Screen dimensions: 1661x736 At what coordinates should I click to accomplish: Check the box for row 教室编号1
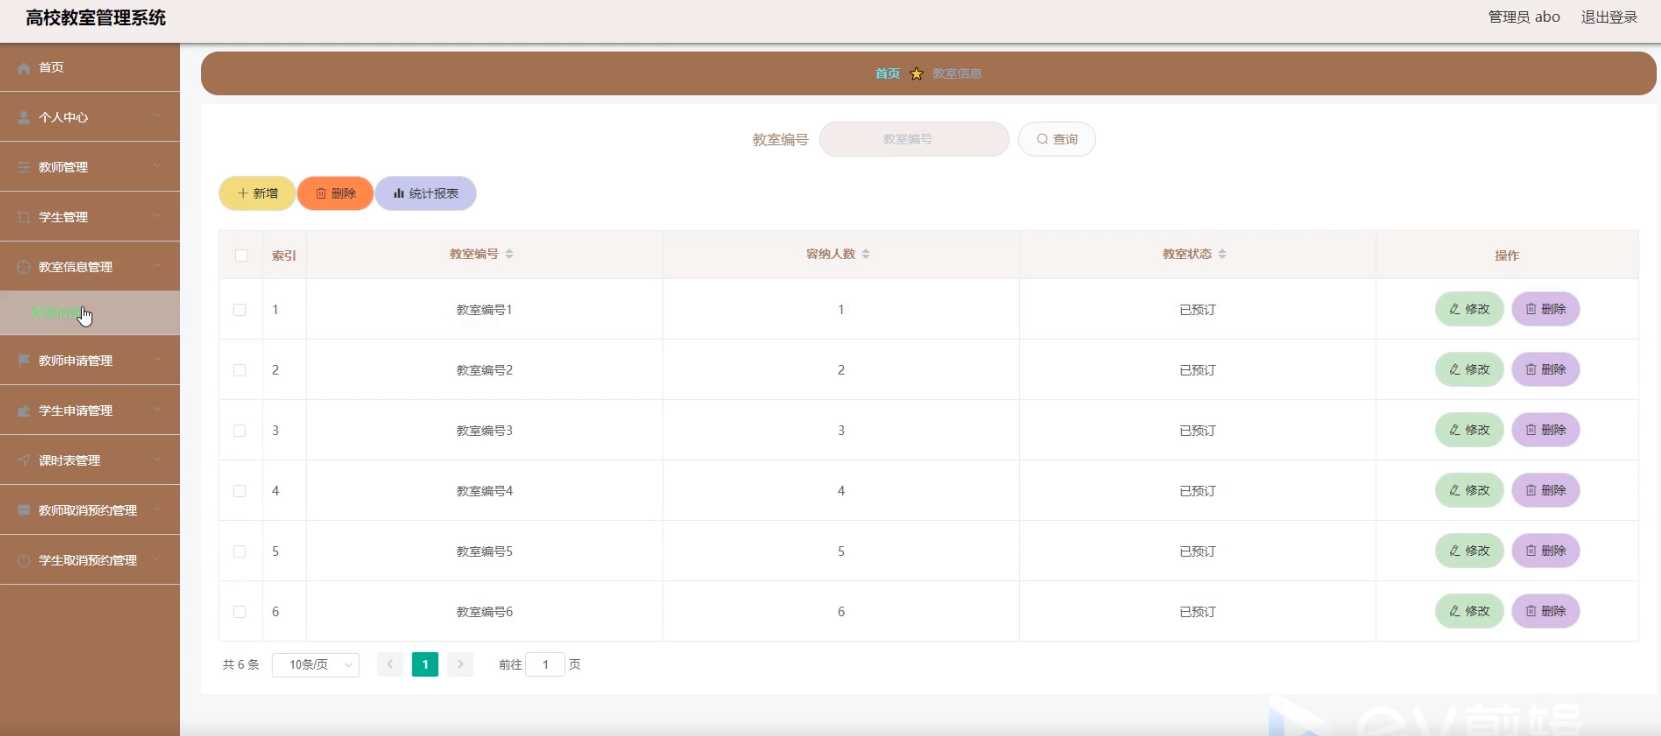[240, 310]
